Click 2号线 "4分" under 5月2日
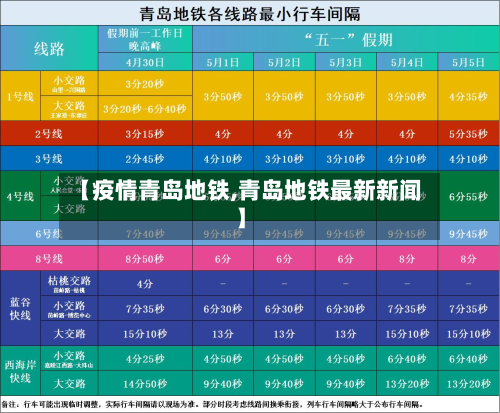This screenshot has width=500, height=413. coord(284,133)
